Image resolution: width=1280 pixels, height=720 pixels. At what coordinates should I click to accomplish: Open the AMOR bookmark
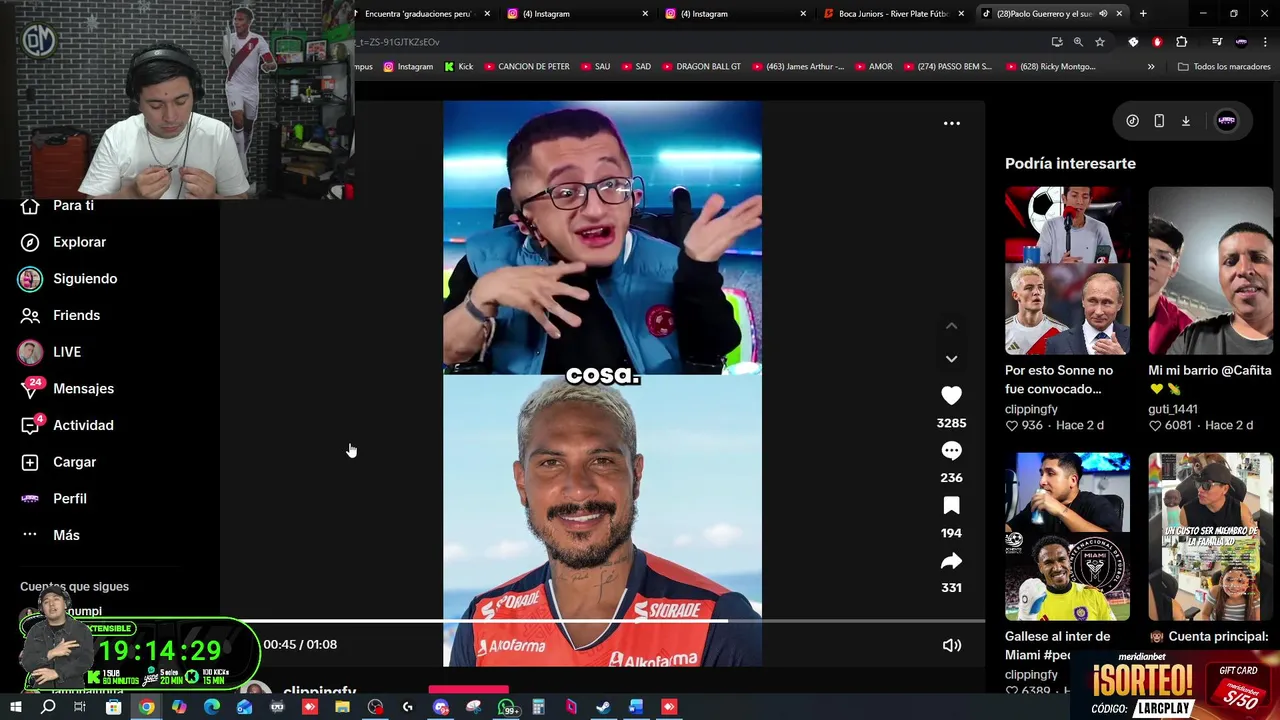(x=872, y=67)
